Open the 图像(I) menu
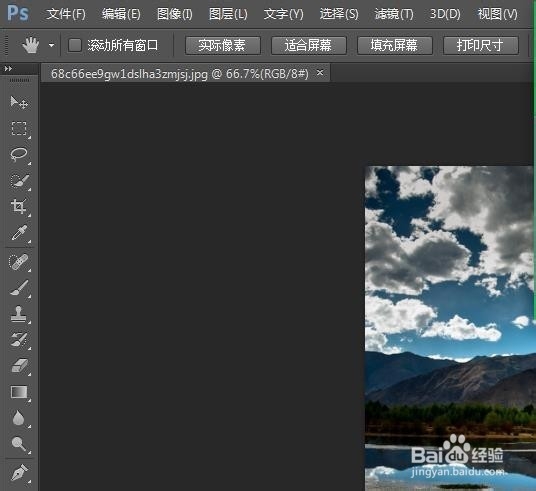 175,14
